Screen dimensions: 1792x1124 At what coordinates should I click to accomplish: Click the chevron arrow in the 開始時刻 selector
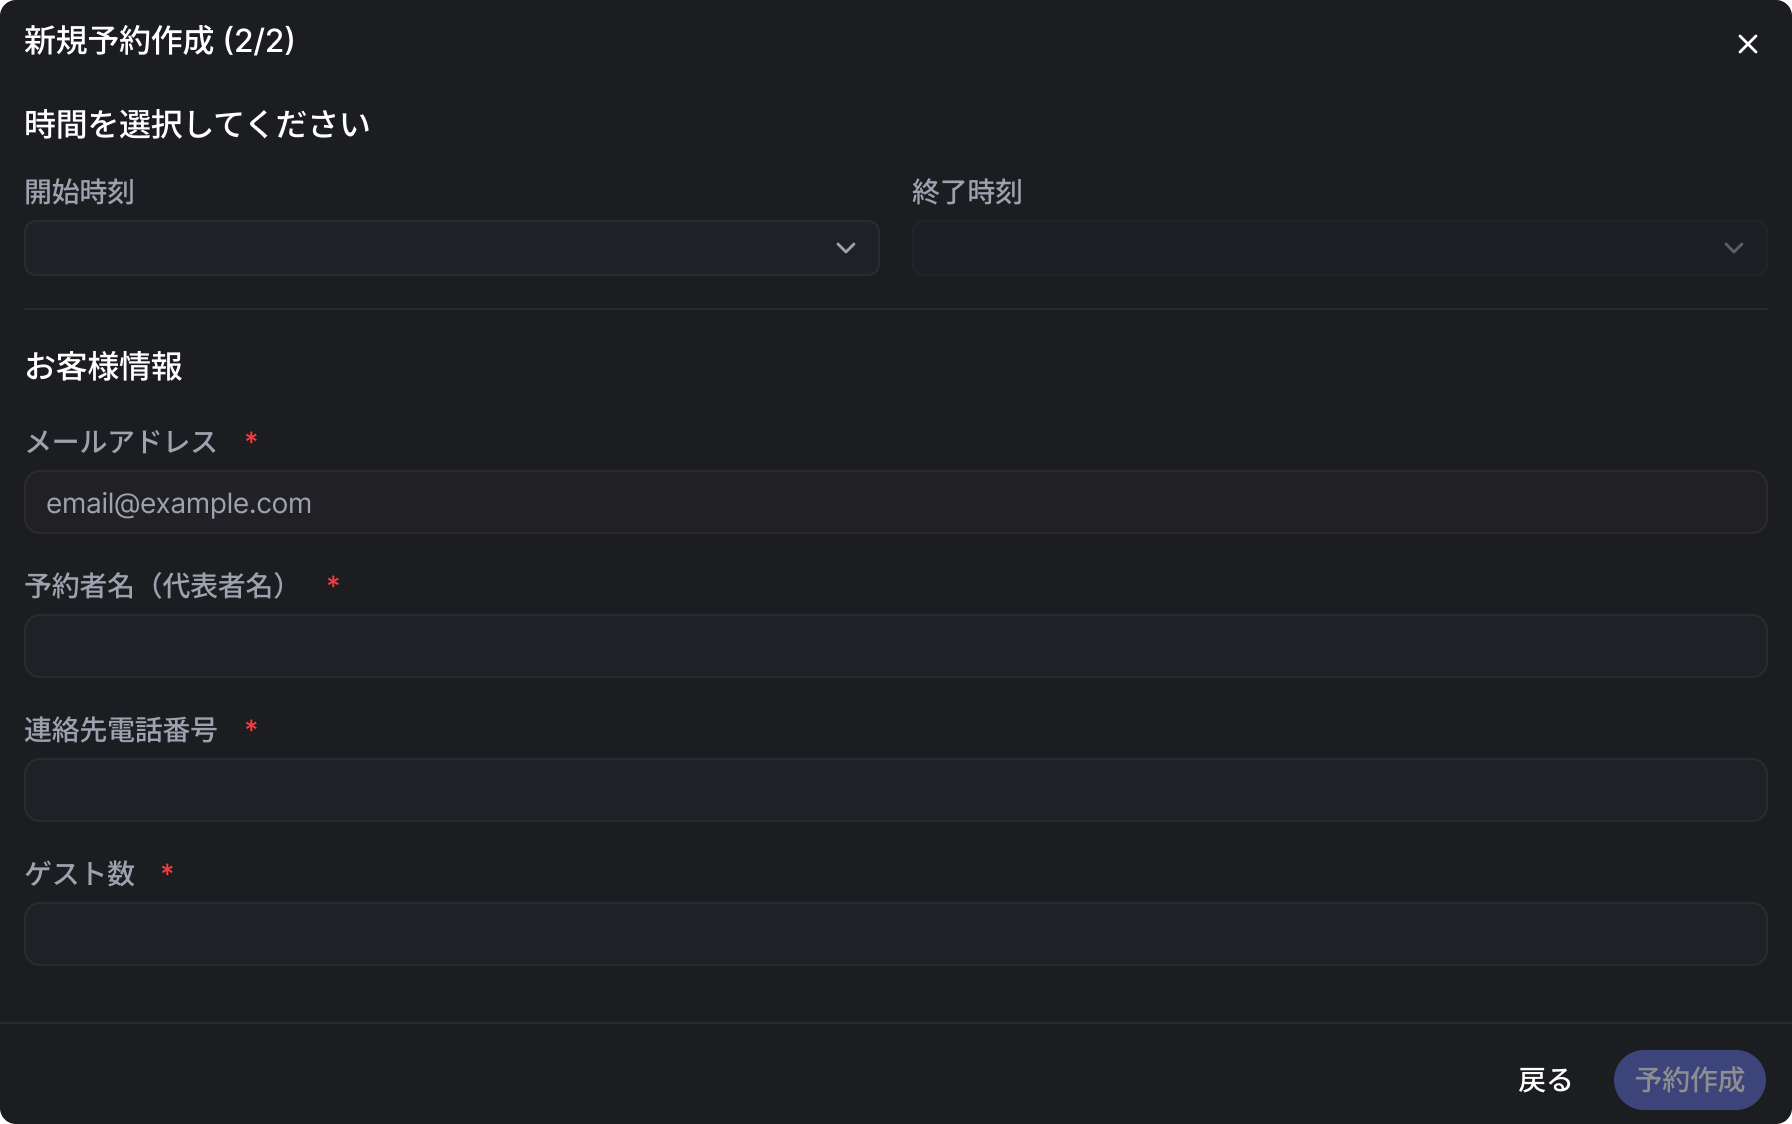point(846,248)
